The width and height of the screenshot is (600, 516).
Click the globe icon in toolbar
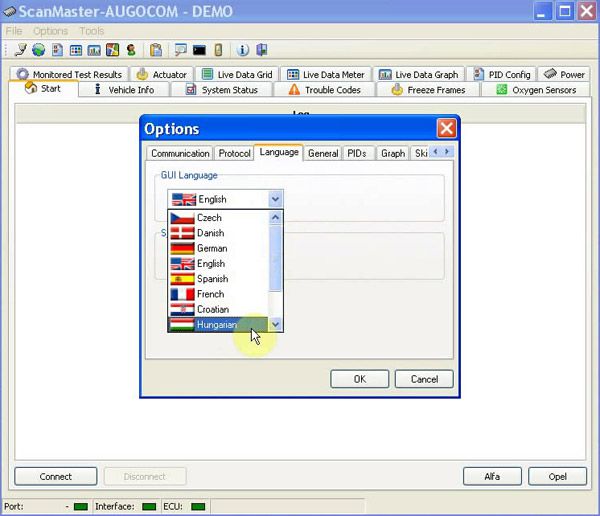[x=39, y=50]
